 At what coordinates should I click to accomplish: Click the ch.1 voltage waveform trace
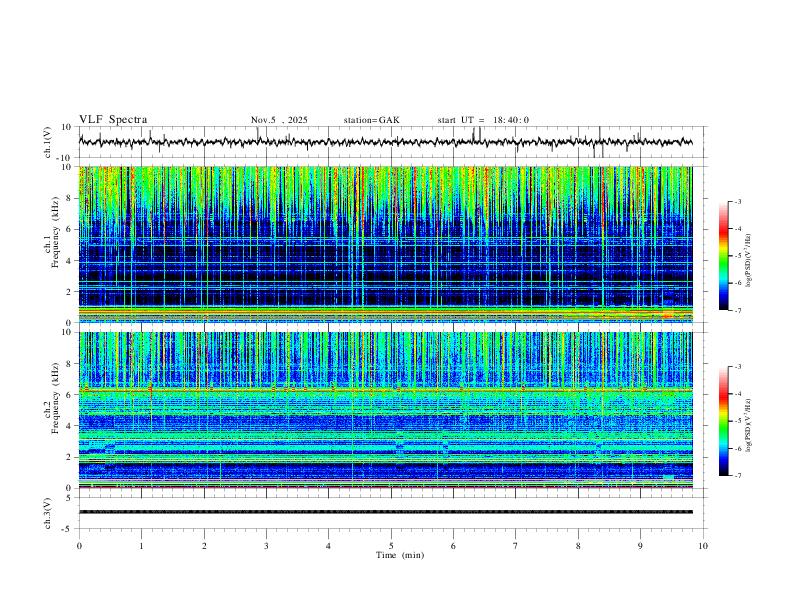tap(385, 142)
